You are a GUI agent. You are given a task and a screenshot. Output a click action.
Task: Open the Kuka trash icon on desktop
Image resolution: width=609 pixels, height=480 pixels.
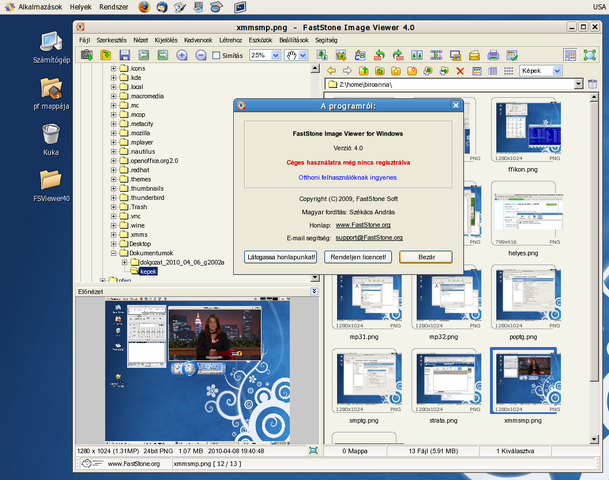click(x=51, y=133)
